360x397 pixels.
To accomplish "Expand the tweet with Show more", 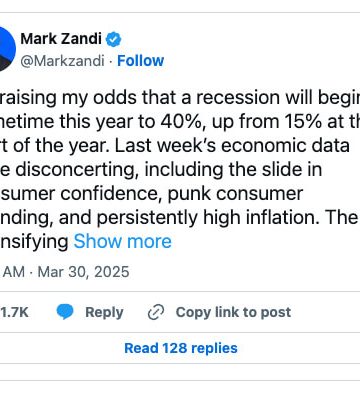I will pos(122,241).
